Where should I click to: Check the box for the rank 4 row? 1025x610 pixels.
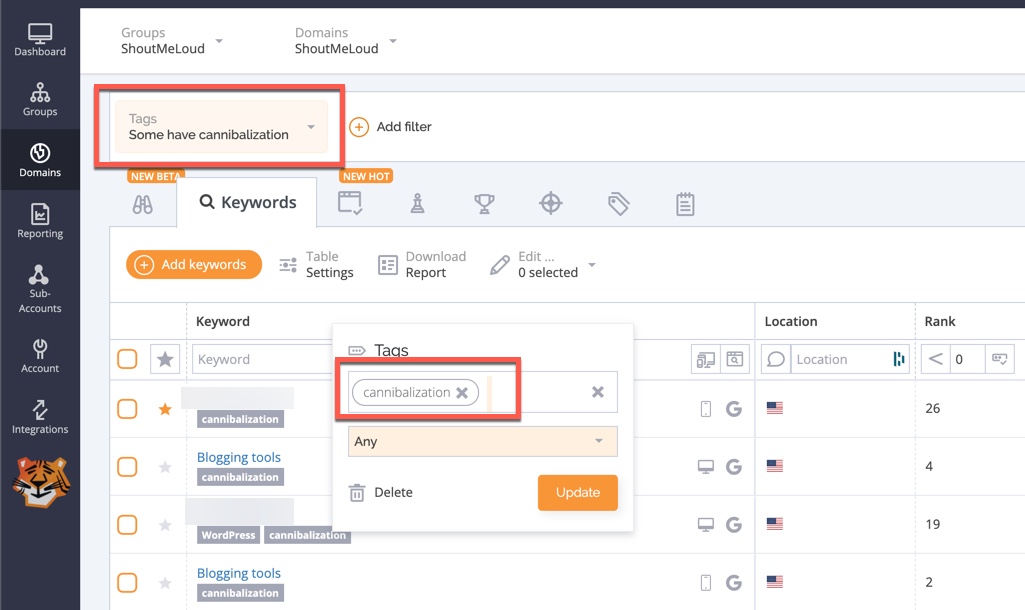(x=127, y=466)
